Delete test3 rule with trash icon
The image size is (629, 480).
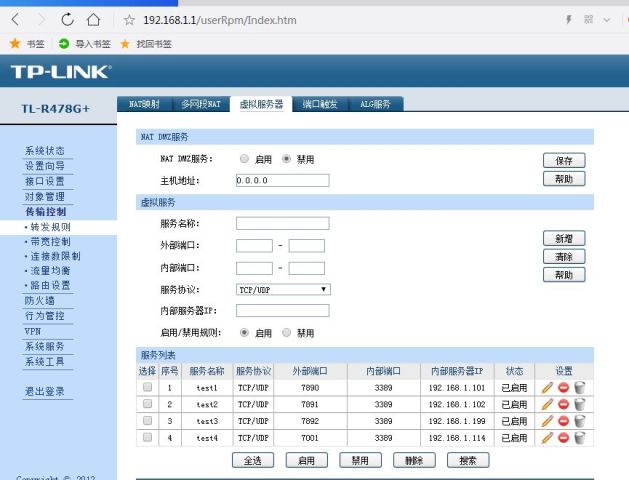580,421
